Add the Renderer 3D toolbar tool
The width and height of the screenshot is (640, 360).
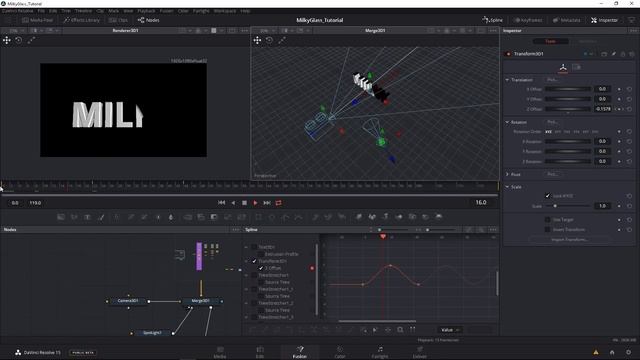coord(439,217)
